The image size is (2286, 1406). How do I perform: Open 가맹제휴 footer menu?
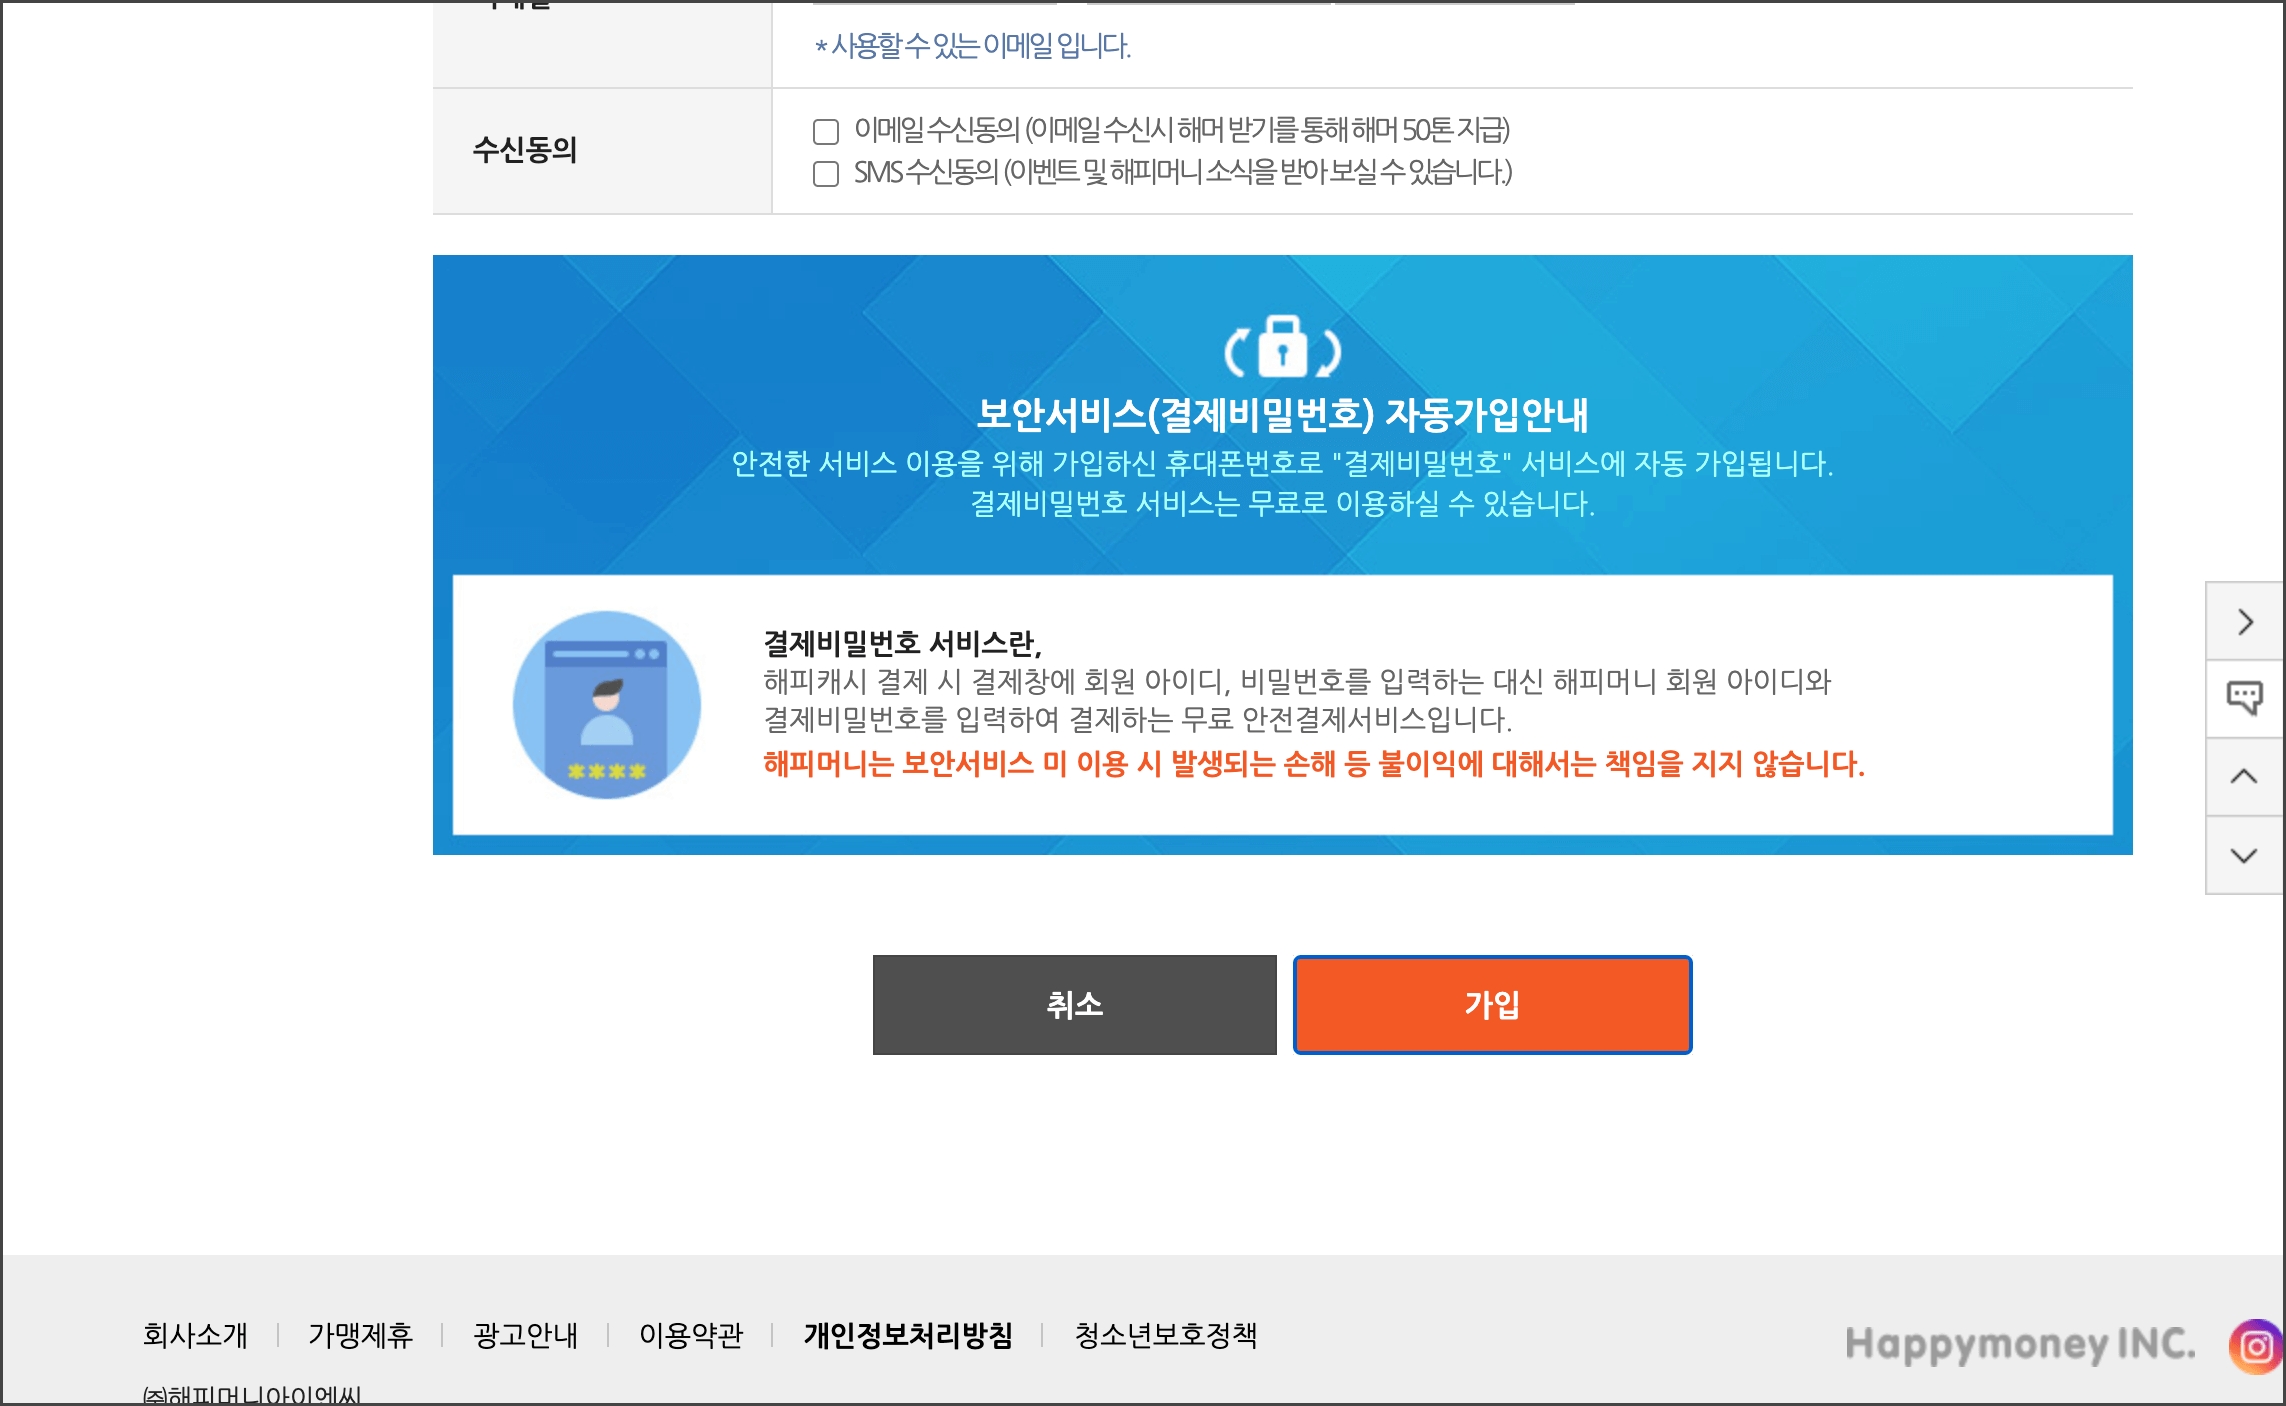tap(360, 1335)
